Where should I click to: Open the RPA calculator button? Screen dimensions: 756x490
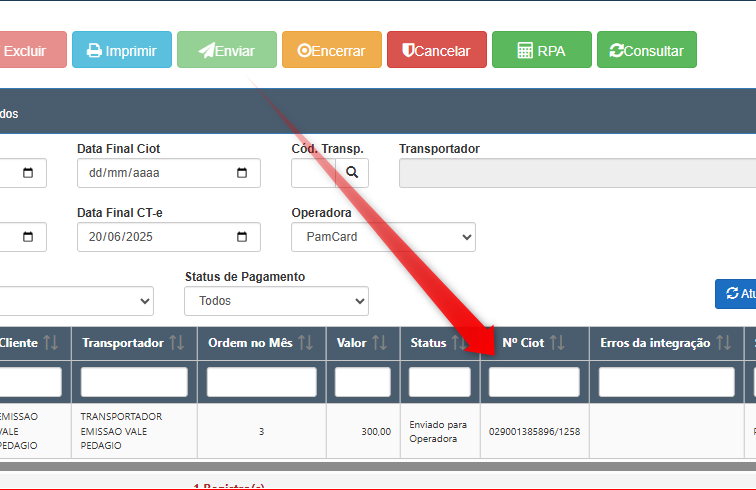[x=541, y=50]
